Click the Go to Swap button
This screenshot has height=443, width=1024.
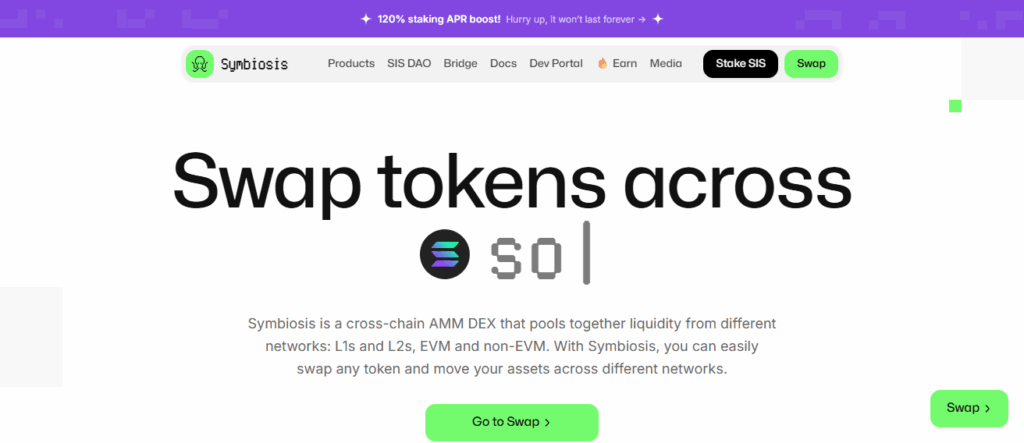coord(512,422)
